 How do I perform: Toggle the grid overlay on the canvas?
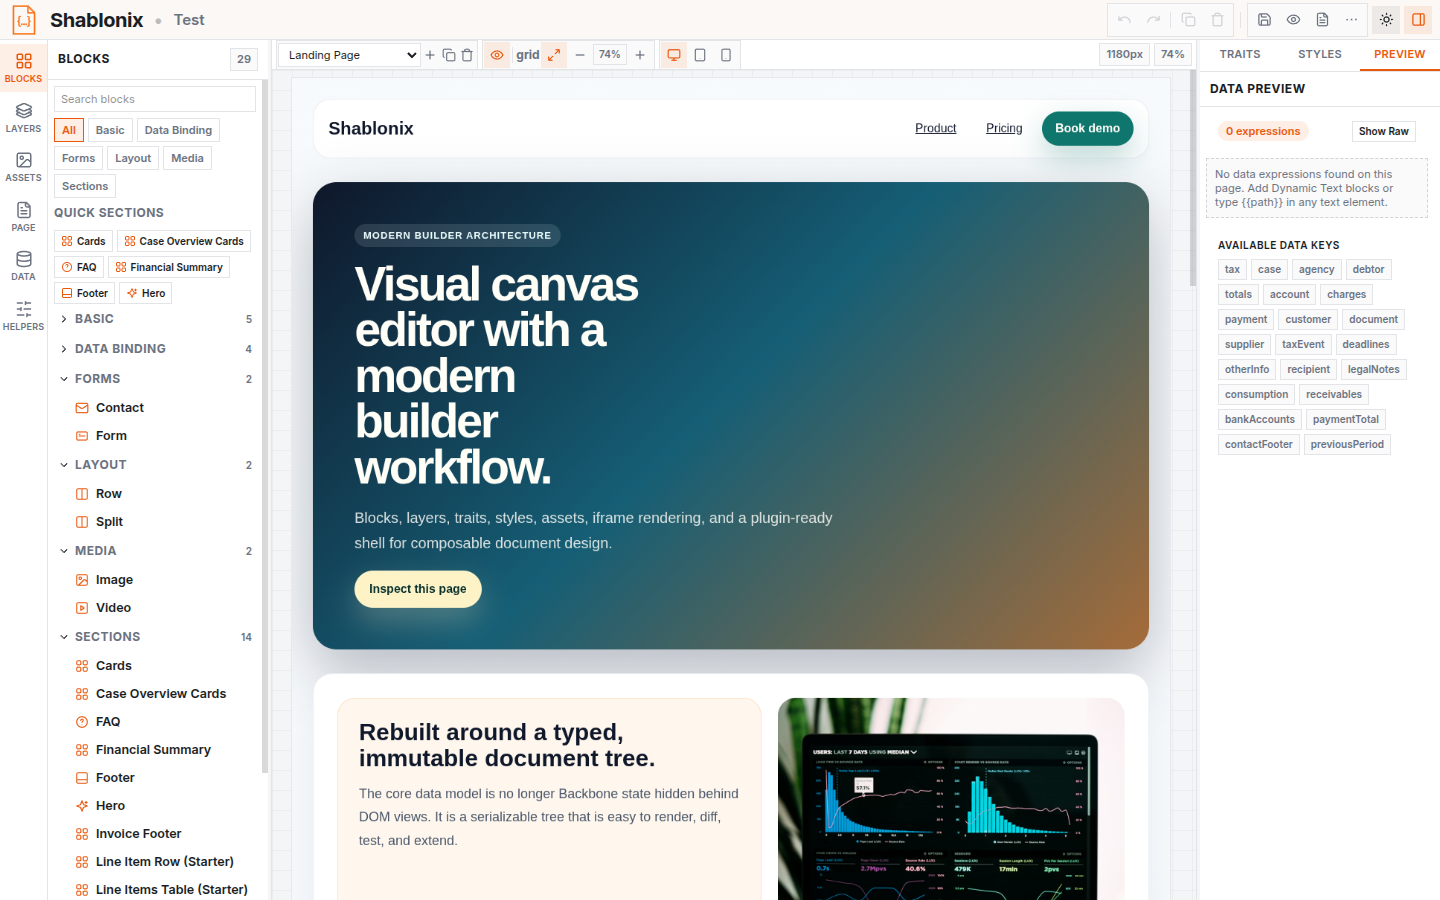[528, 55]
